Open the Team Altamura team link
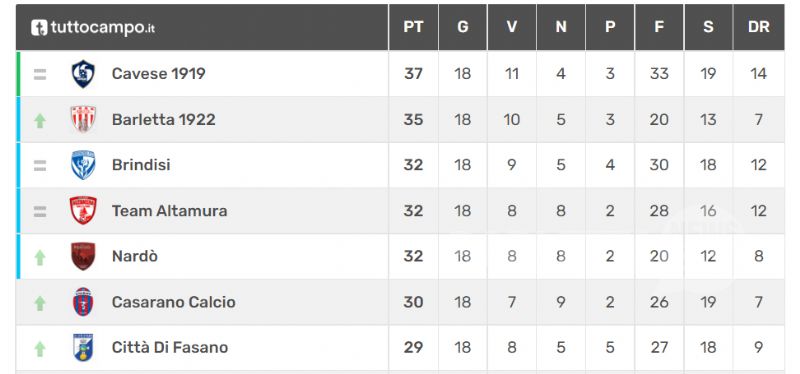The width and height of the screenshot is (800, 374). point(169,211)
